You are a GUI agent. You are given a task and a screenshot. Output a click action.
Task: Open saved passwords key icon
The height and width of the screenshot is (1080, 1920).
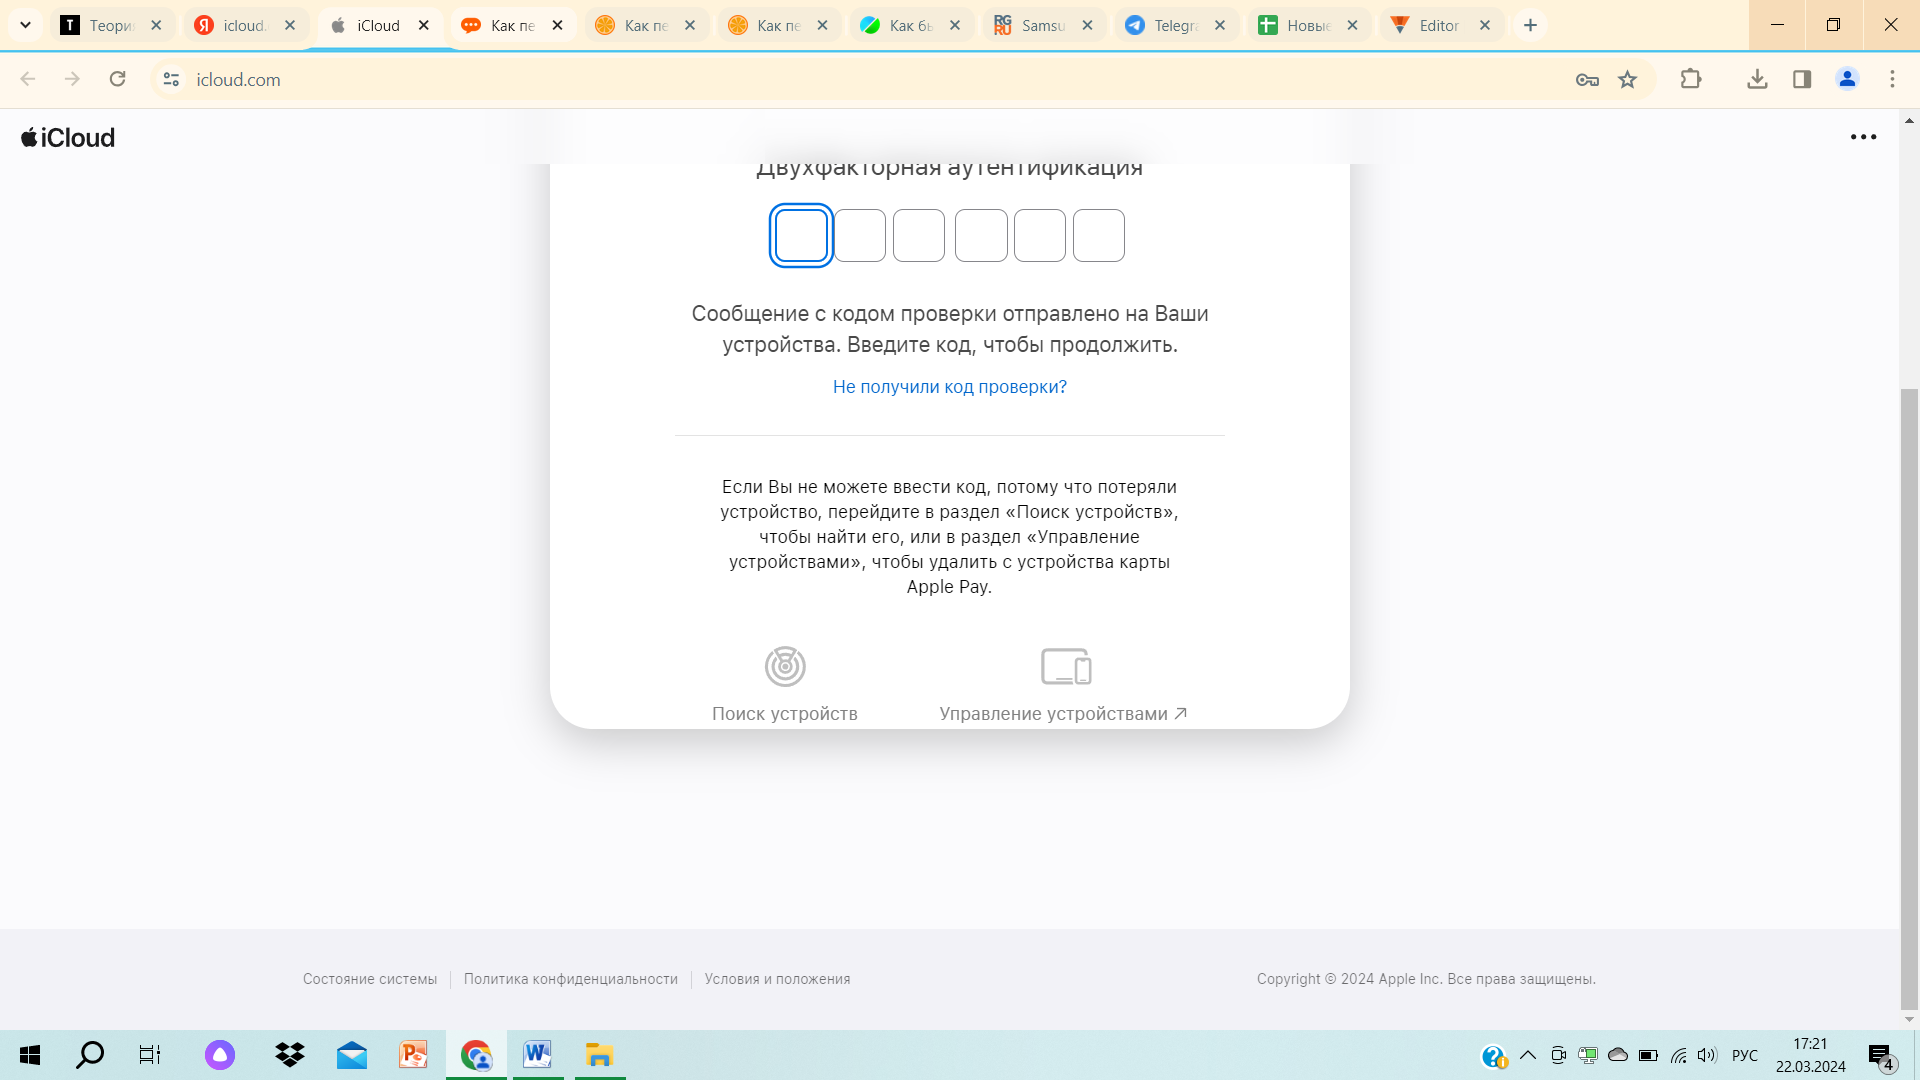1587,80
